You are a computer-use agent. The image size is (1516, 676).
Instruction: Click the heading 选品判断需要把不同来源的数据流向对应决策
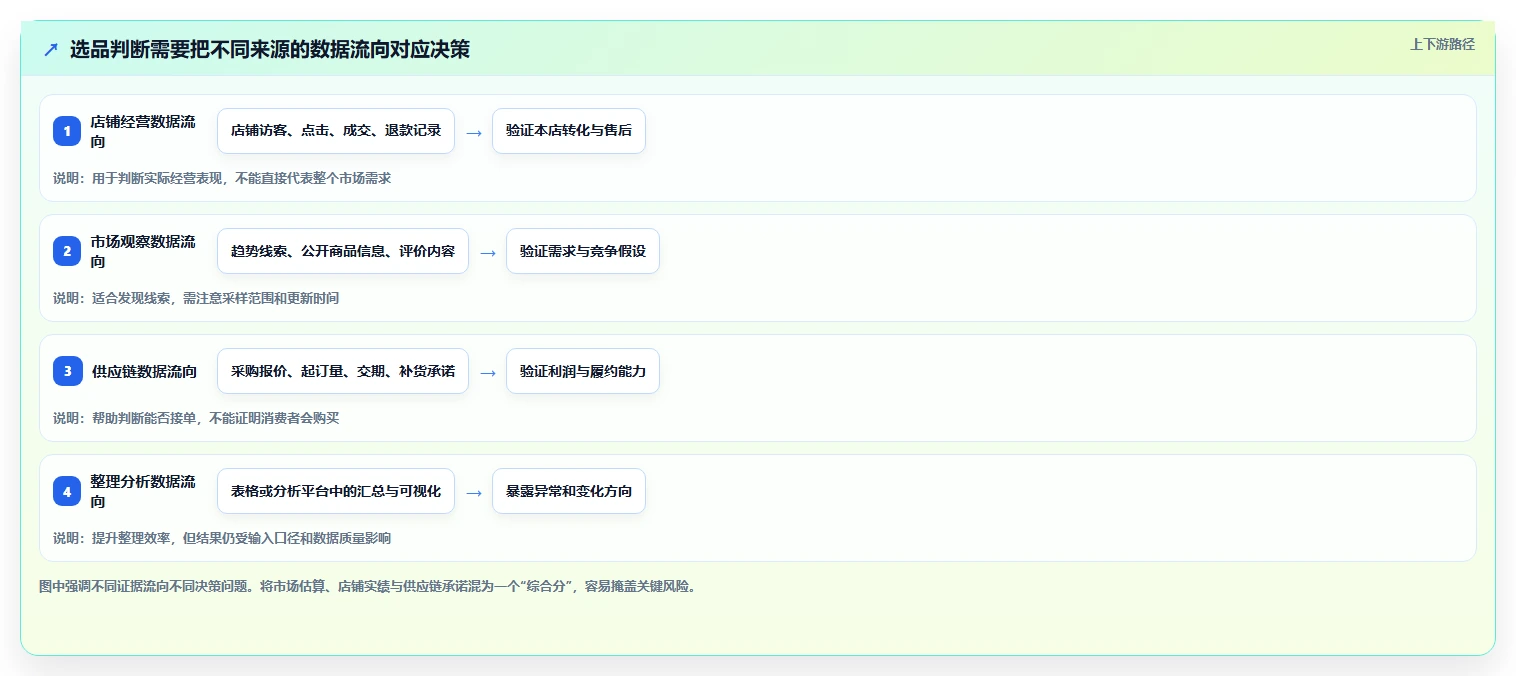coord(270,49)
